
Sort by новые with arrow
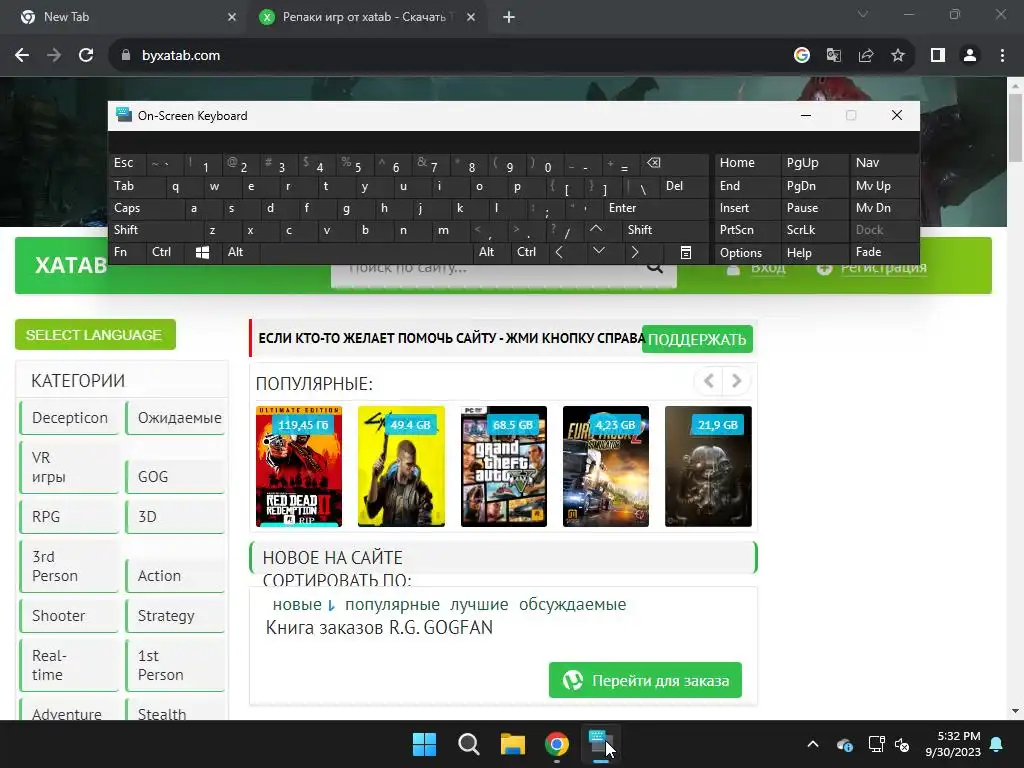tap(303, 604)
